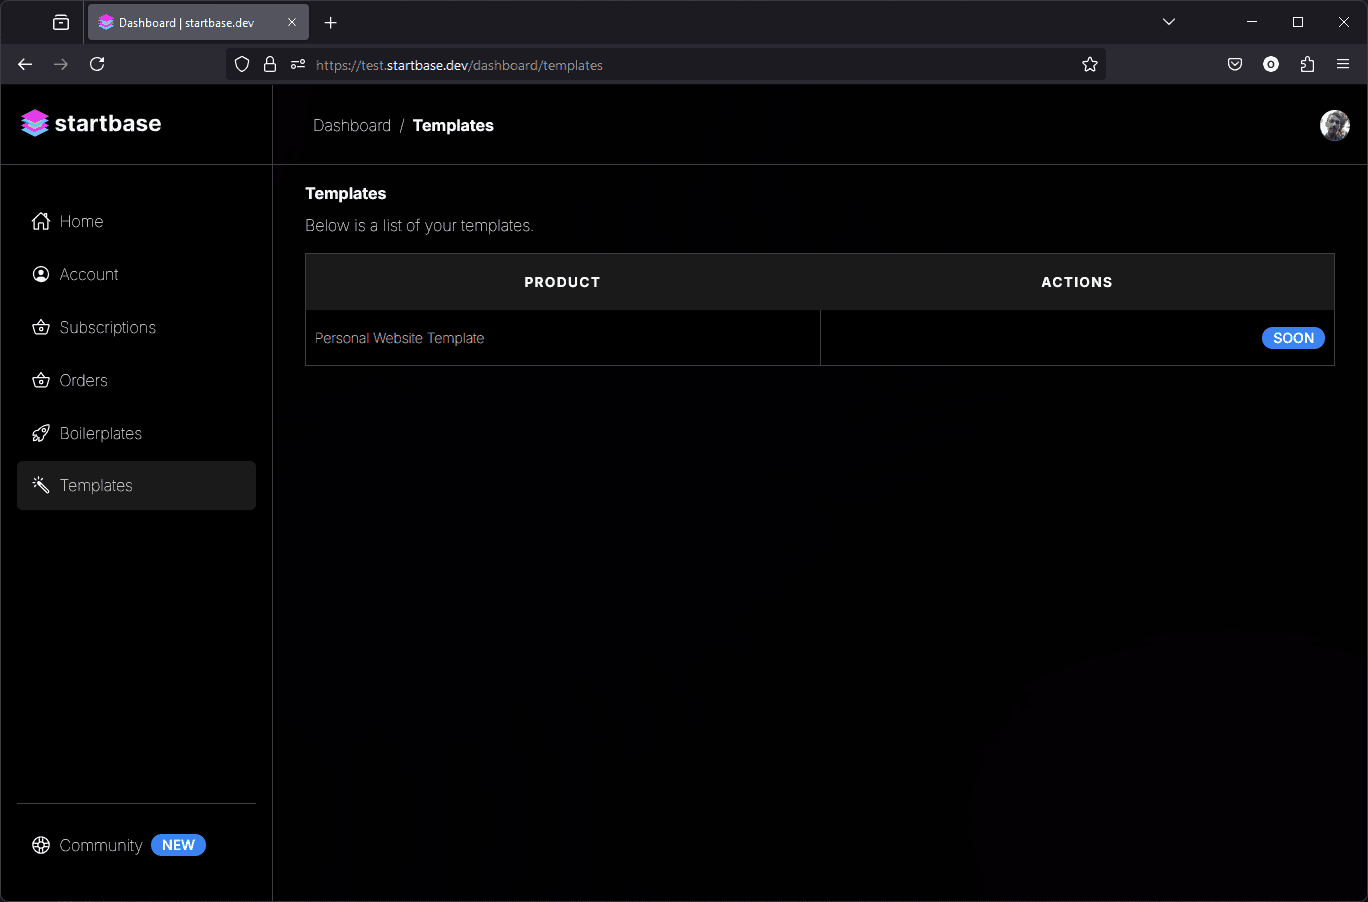The image size is (1368, 902).
Task: Click the Templates magic wand icon
Action: coord(41,485)
